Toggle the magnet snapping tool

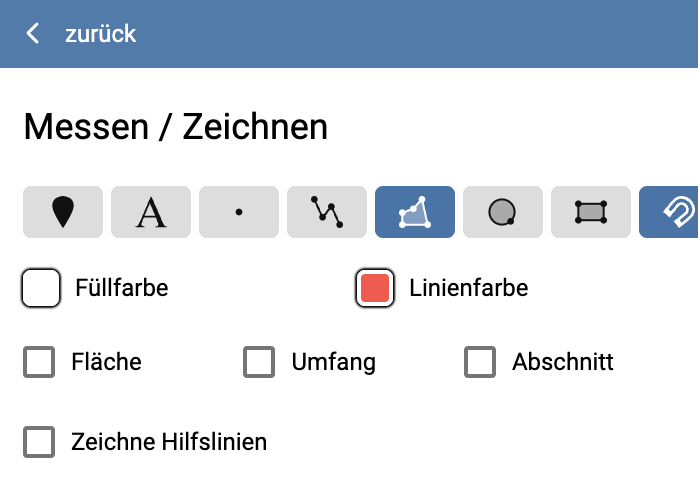click(x=672, y=212)
